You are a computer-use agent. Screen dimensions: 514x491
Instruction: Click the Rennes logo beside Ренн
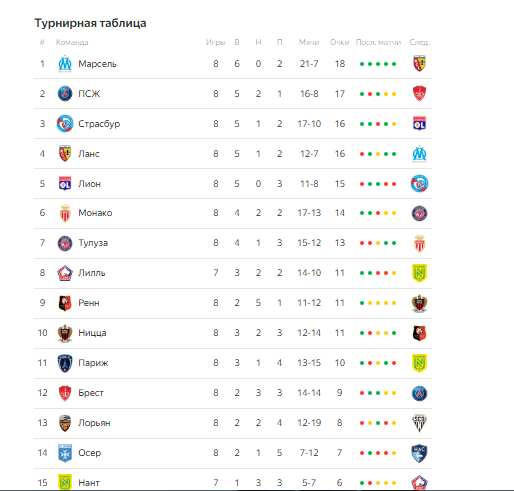coord(65,303)
